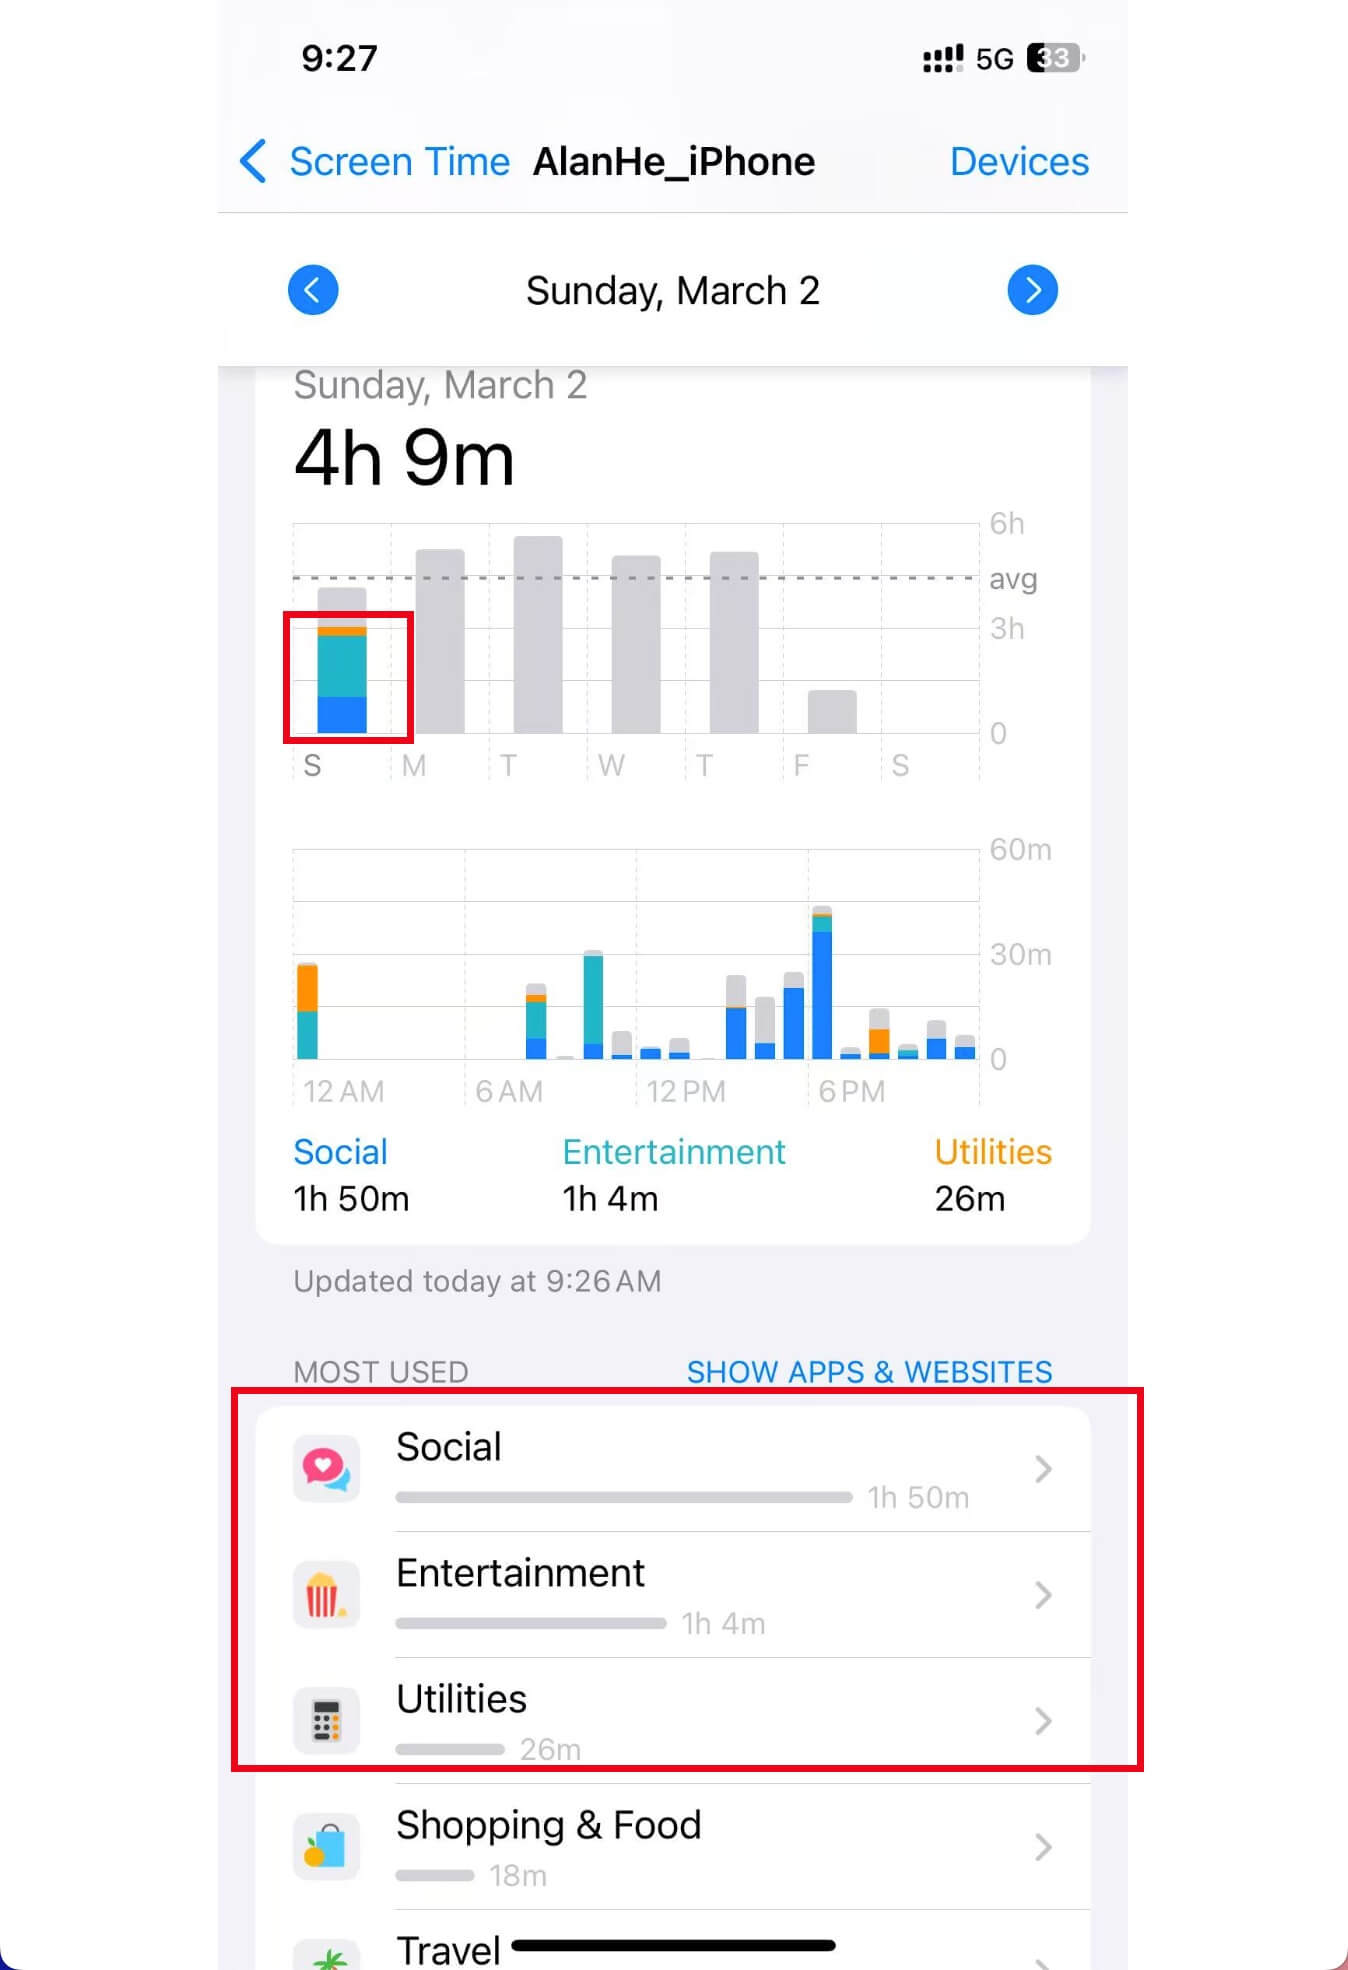Expand the Entertainment row chevron
This screenshot has height=1970, width=1348.
point(1043,1594)
